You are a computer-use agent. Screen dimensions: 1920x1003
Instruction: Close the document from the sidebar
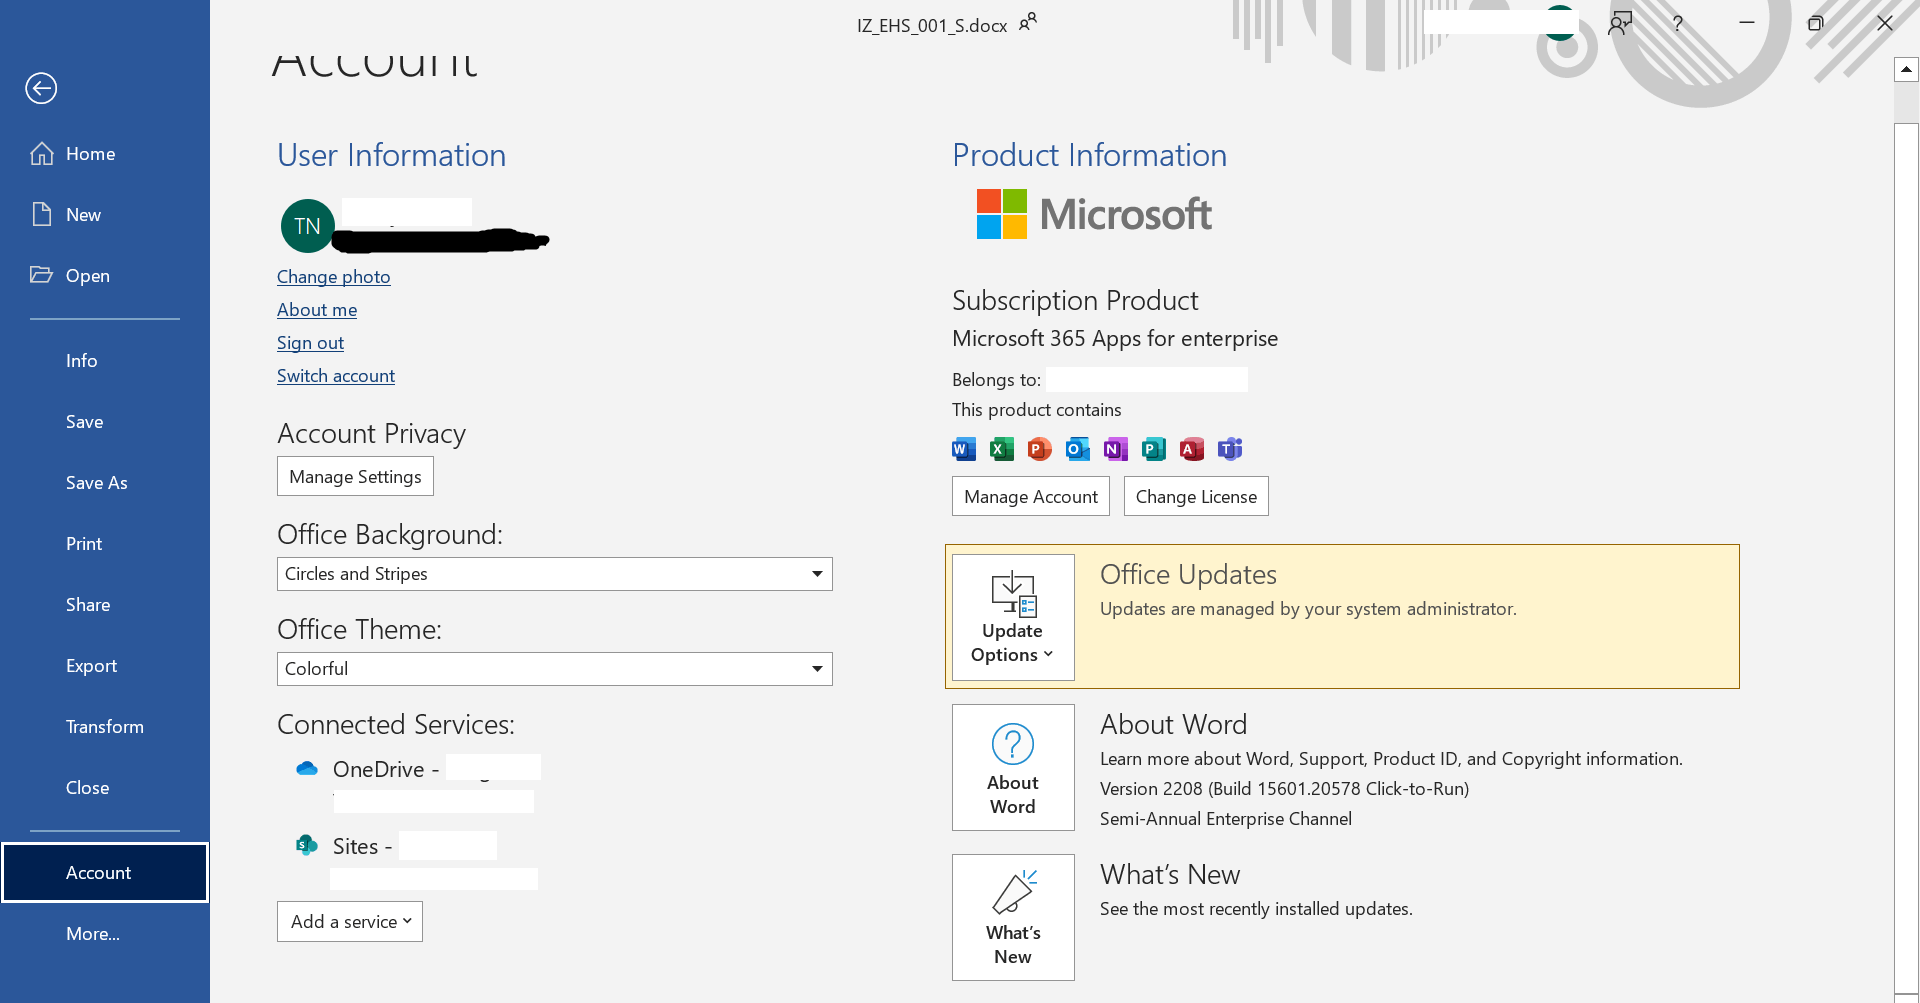[105, 788]
